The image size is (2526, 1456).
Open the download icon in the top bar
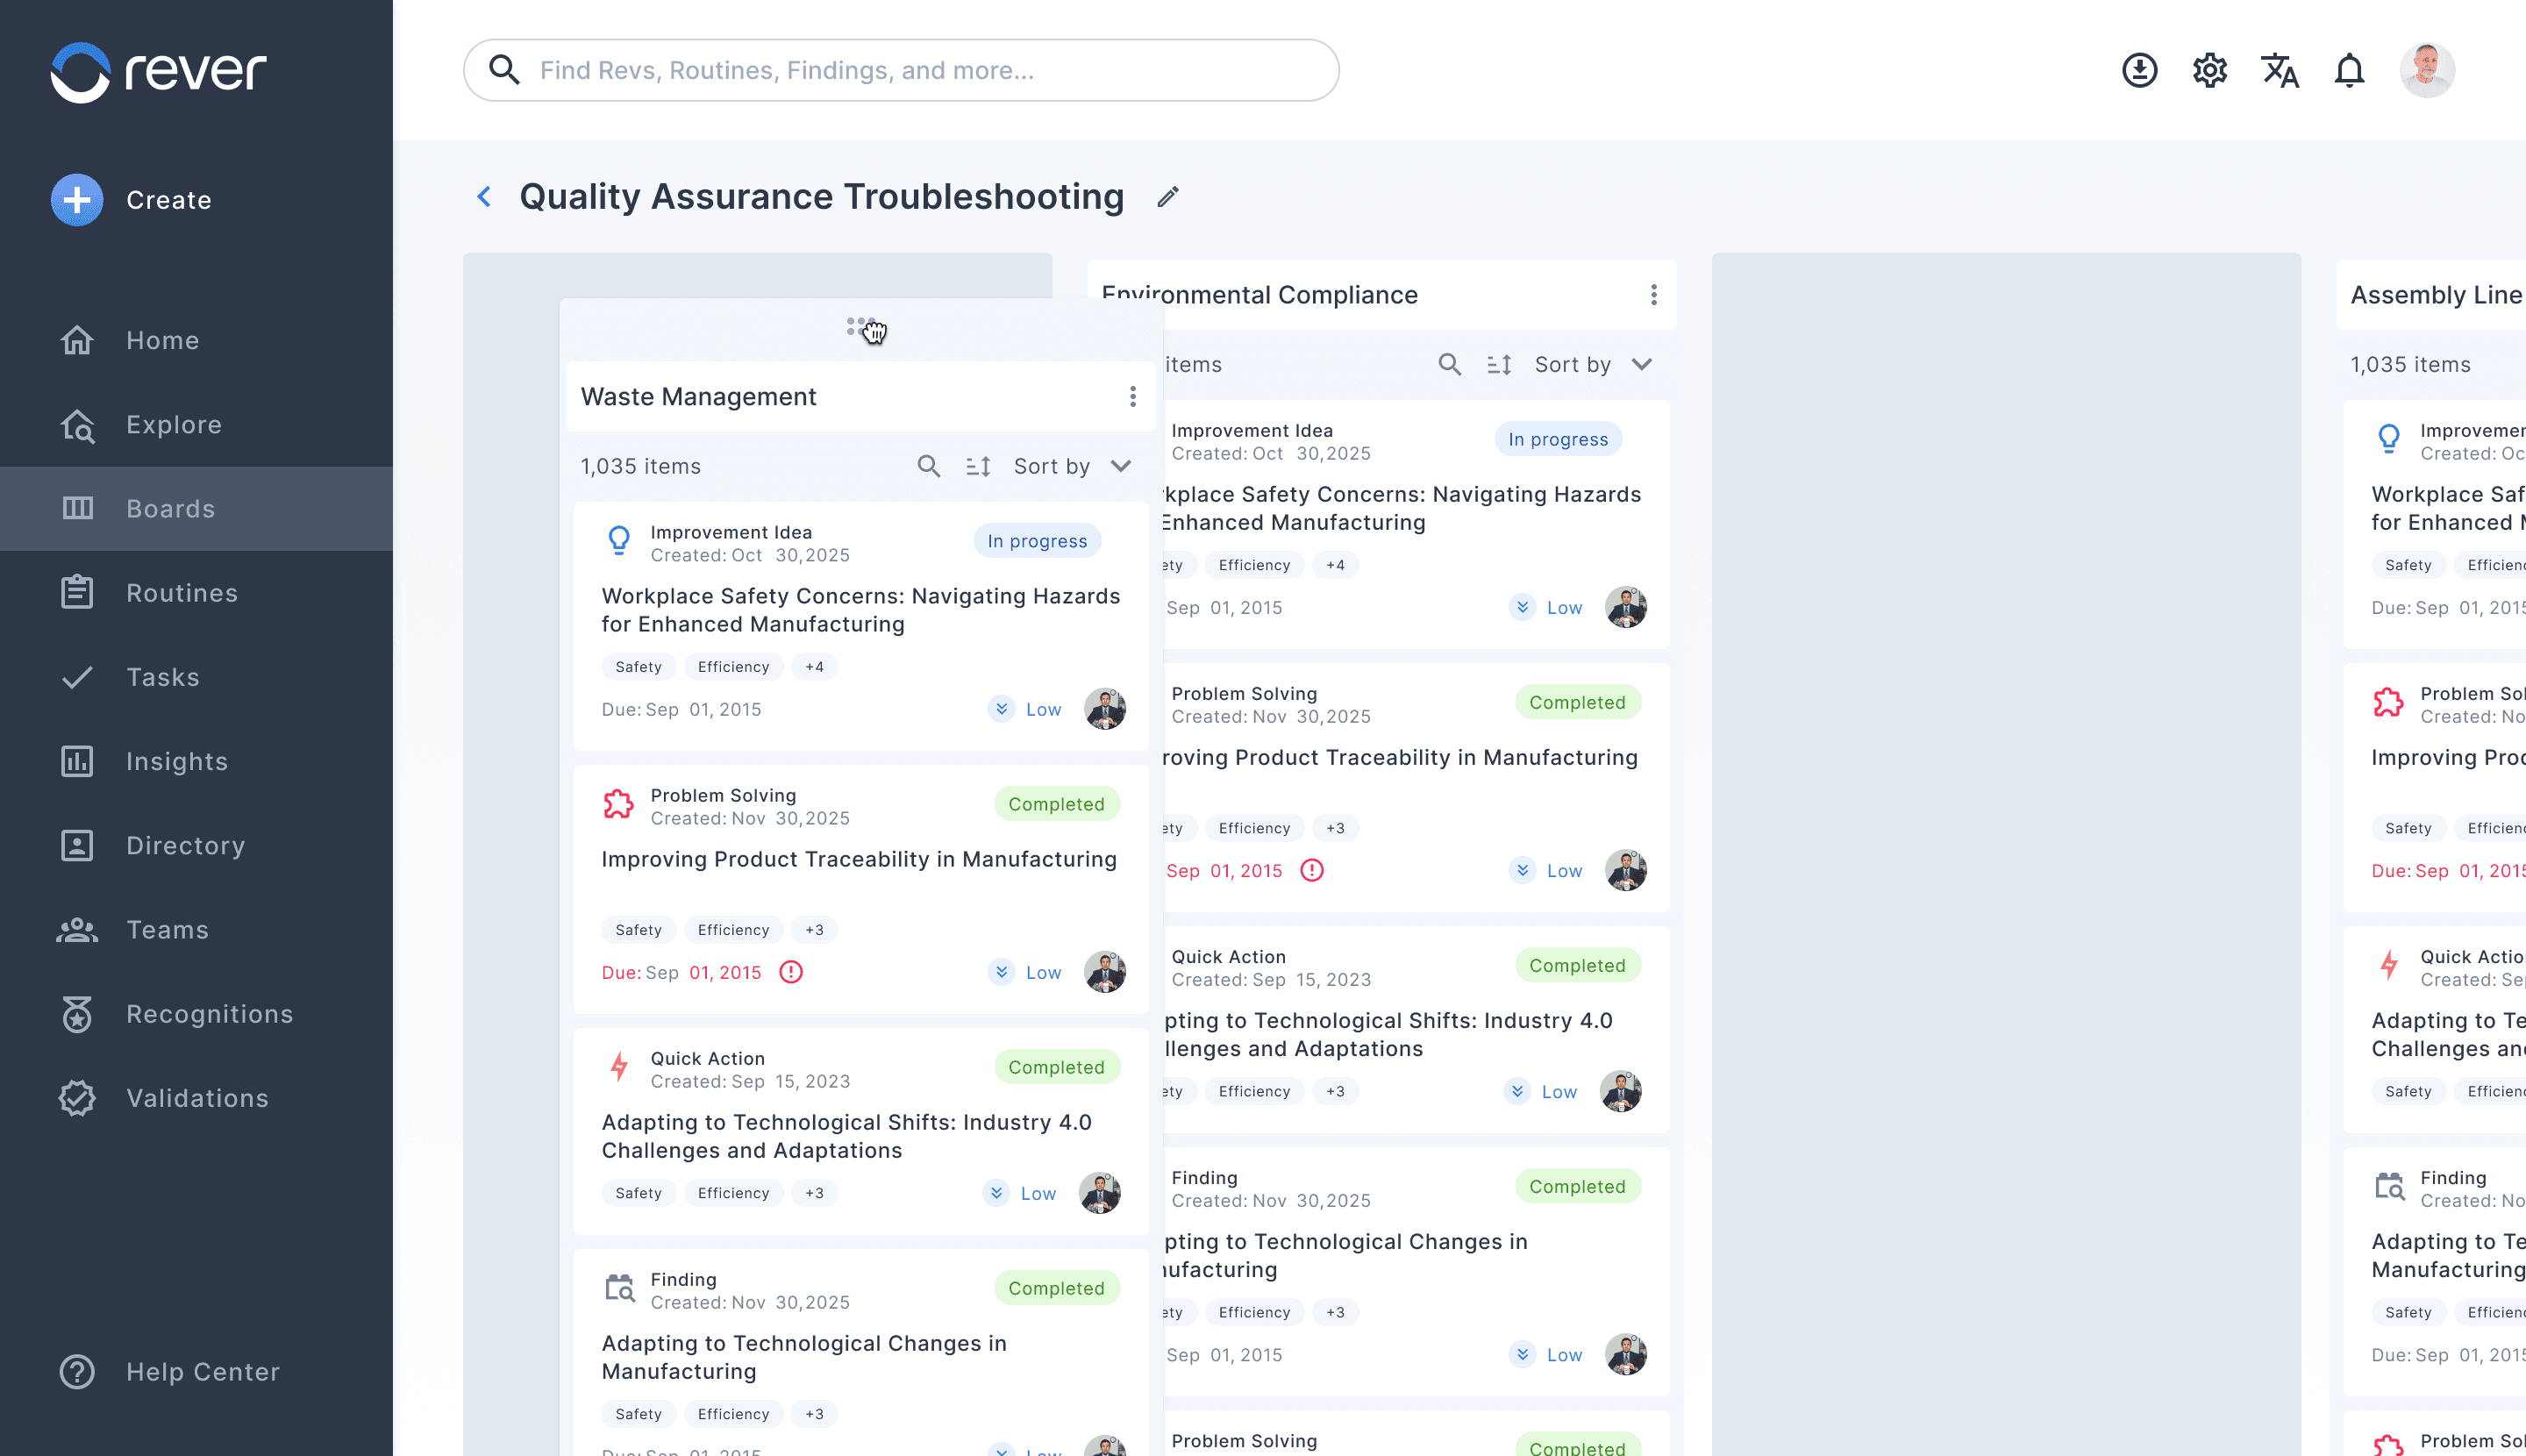(x=2139, y=70)
